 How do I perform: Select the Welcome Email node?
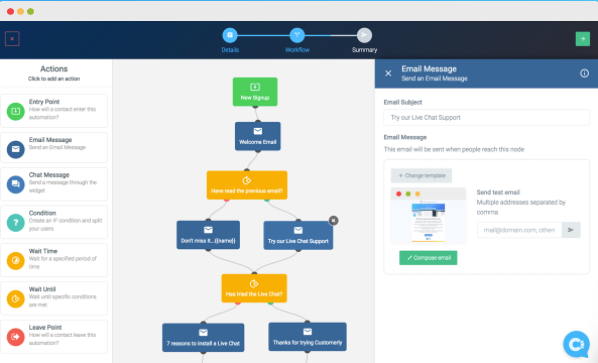point(258,136)
